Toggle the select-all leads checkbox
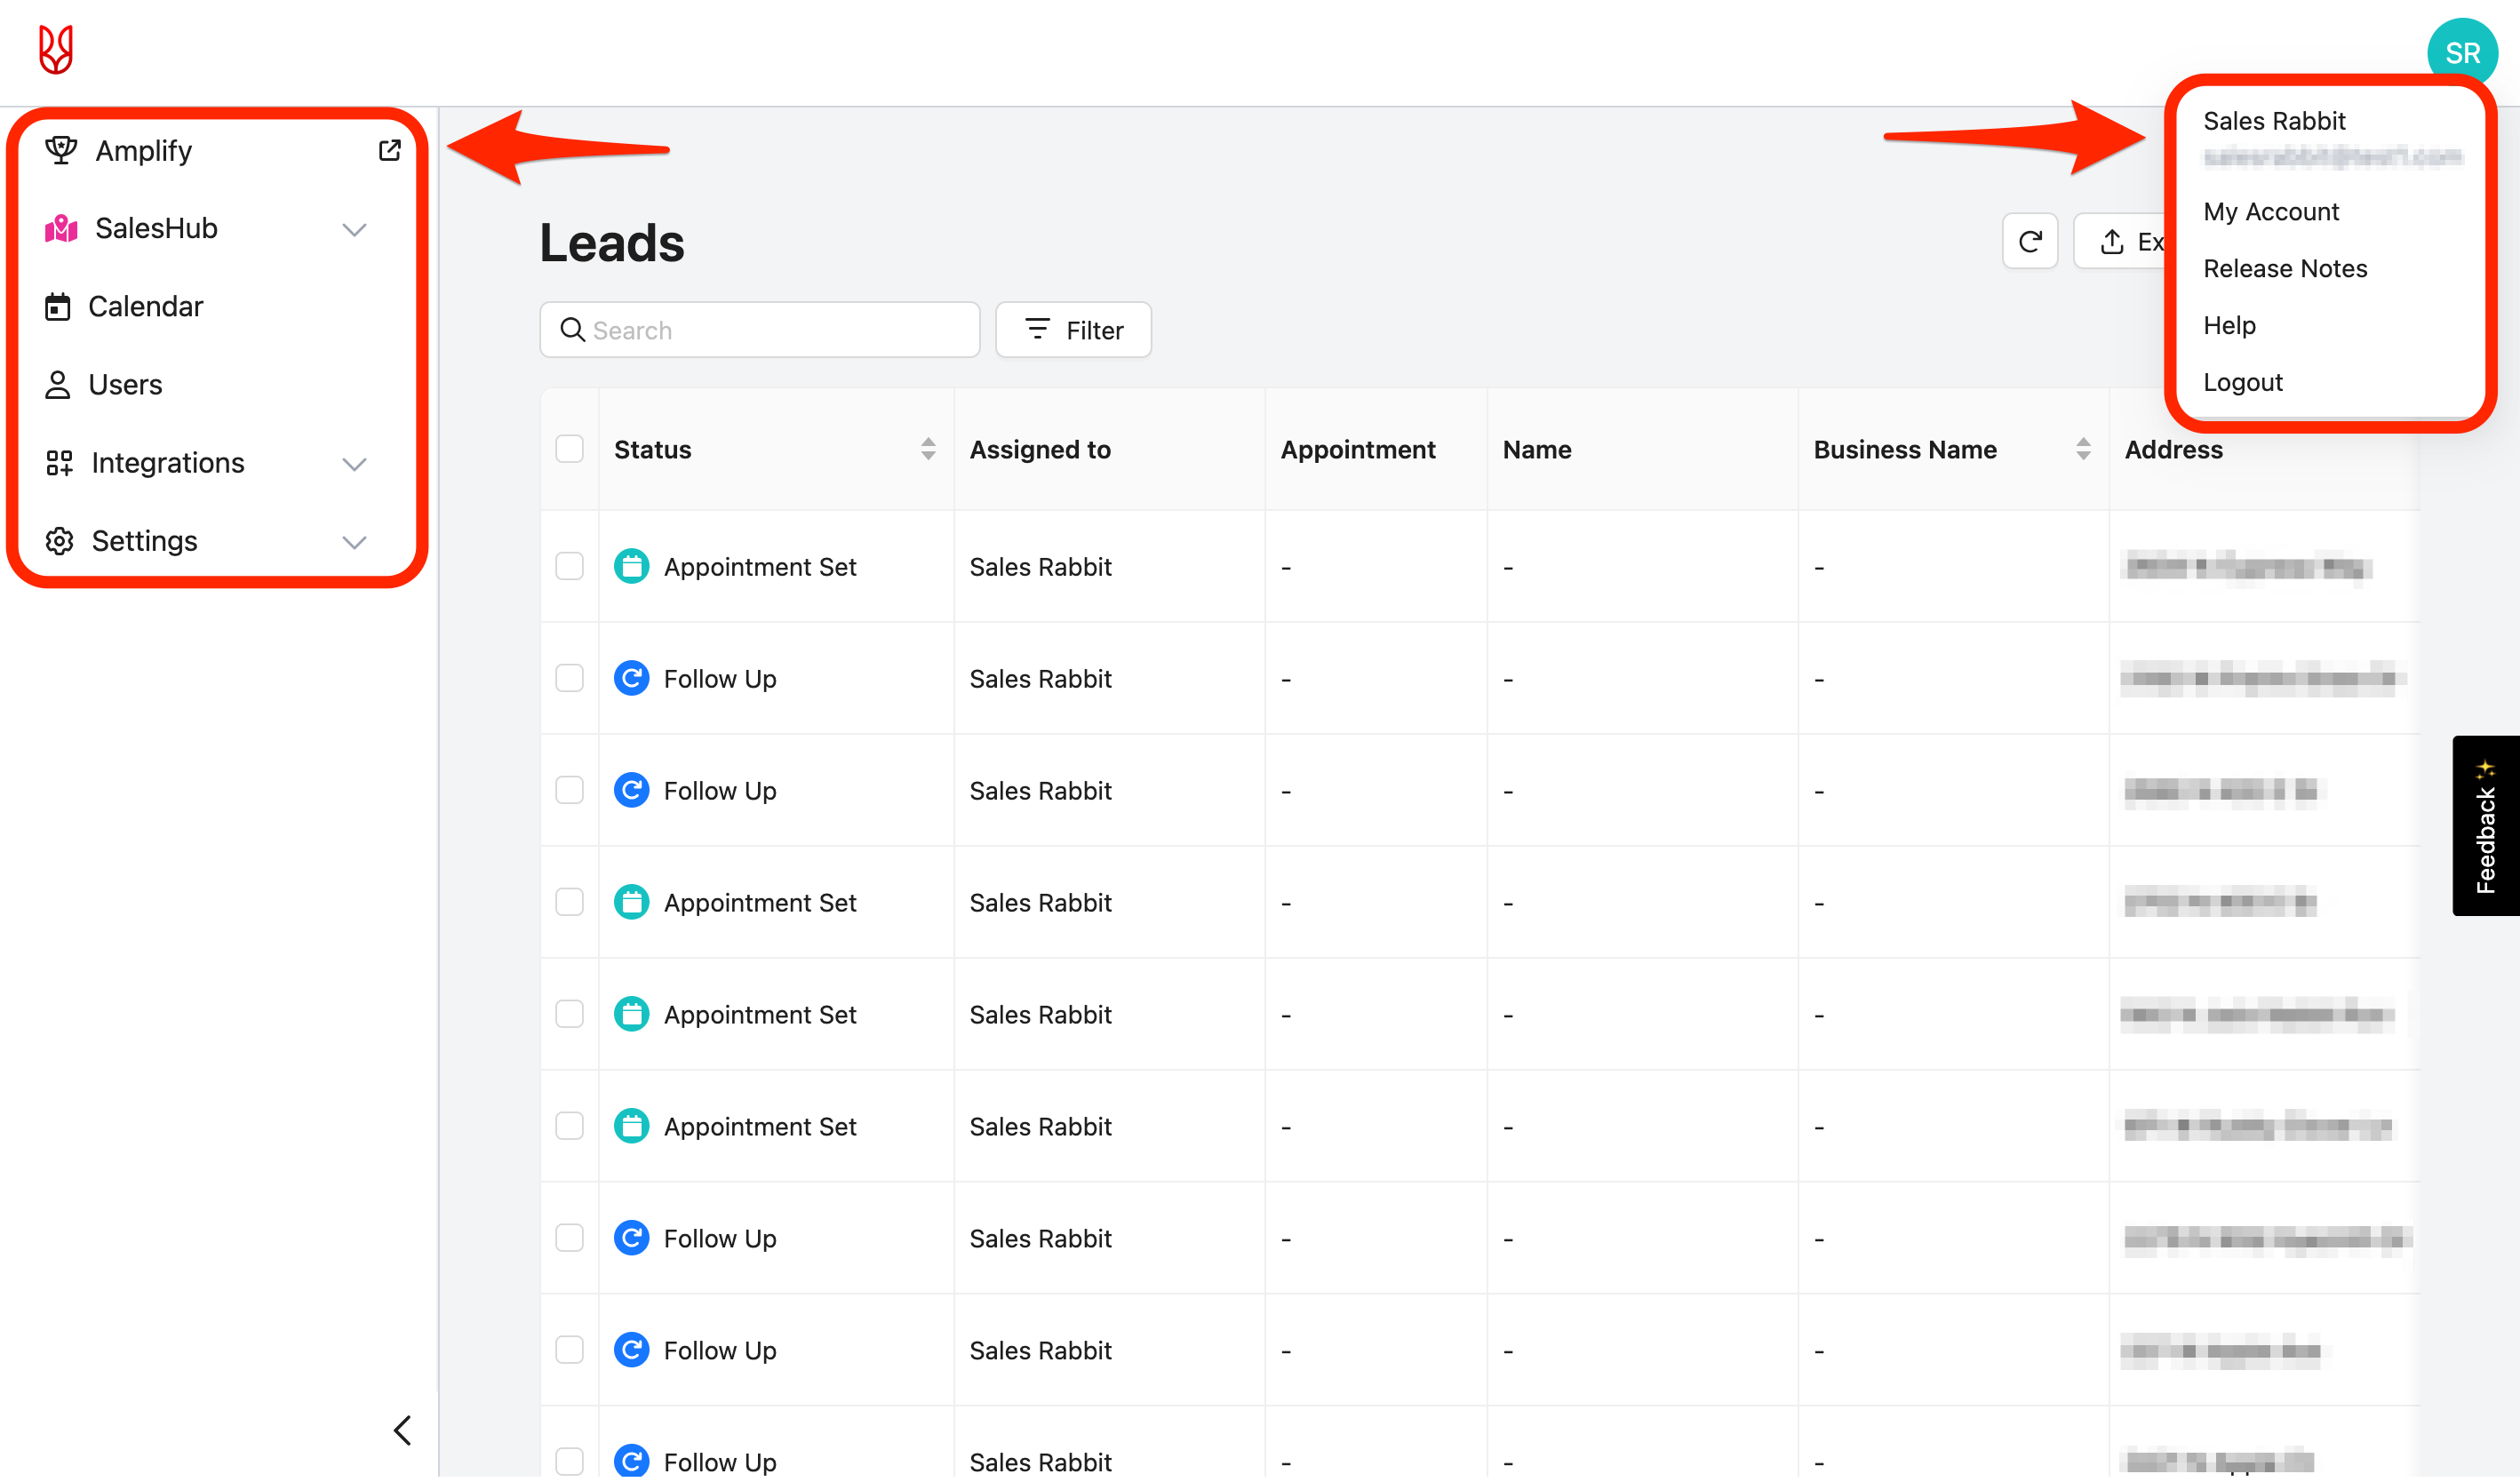This screenshot has width=2520, height=1482. [x=570, y=450]
